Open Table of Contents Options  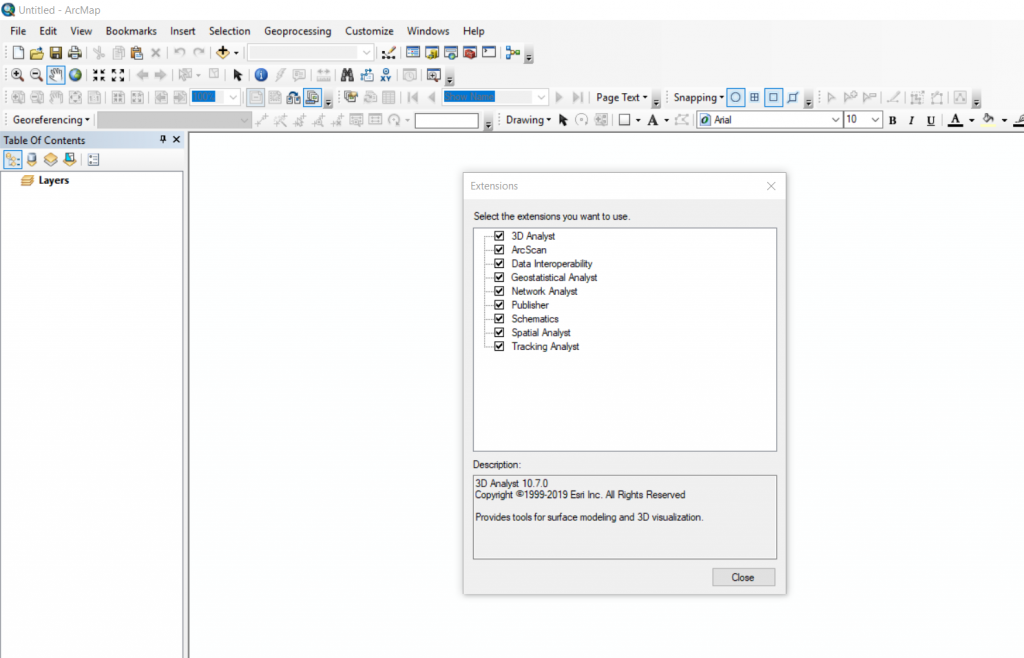(93, 159)
